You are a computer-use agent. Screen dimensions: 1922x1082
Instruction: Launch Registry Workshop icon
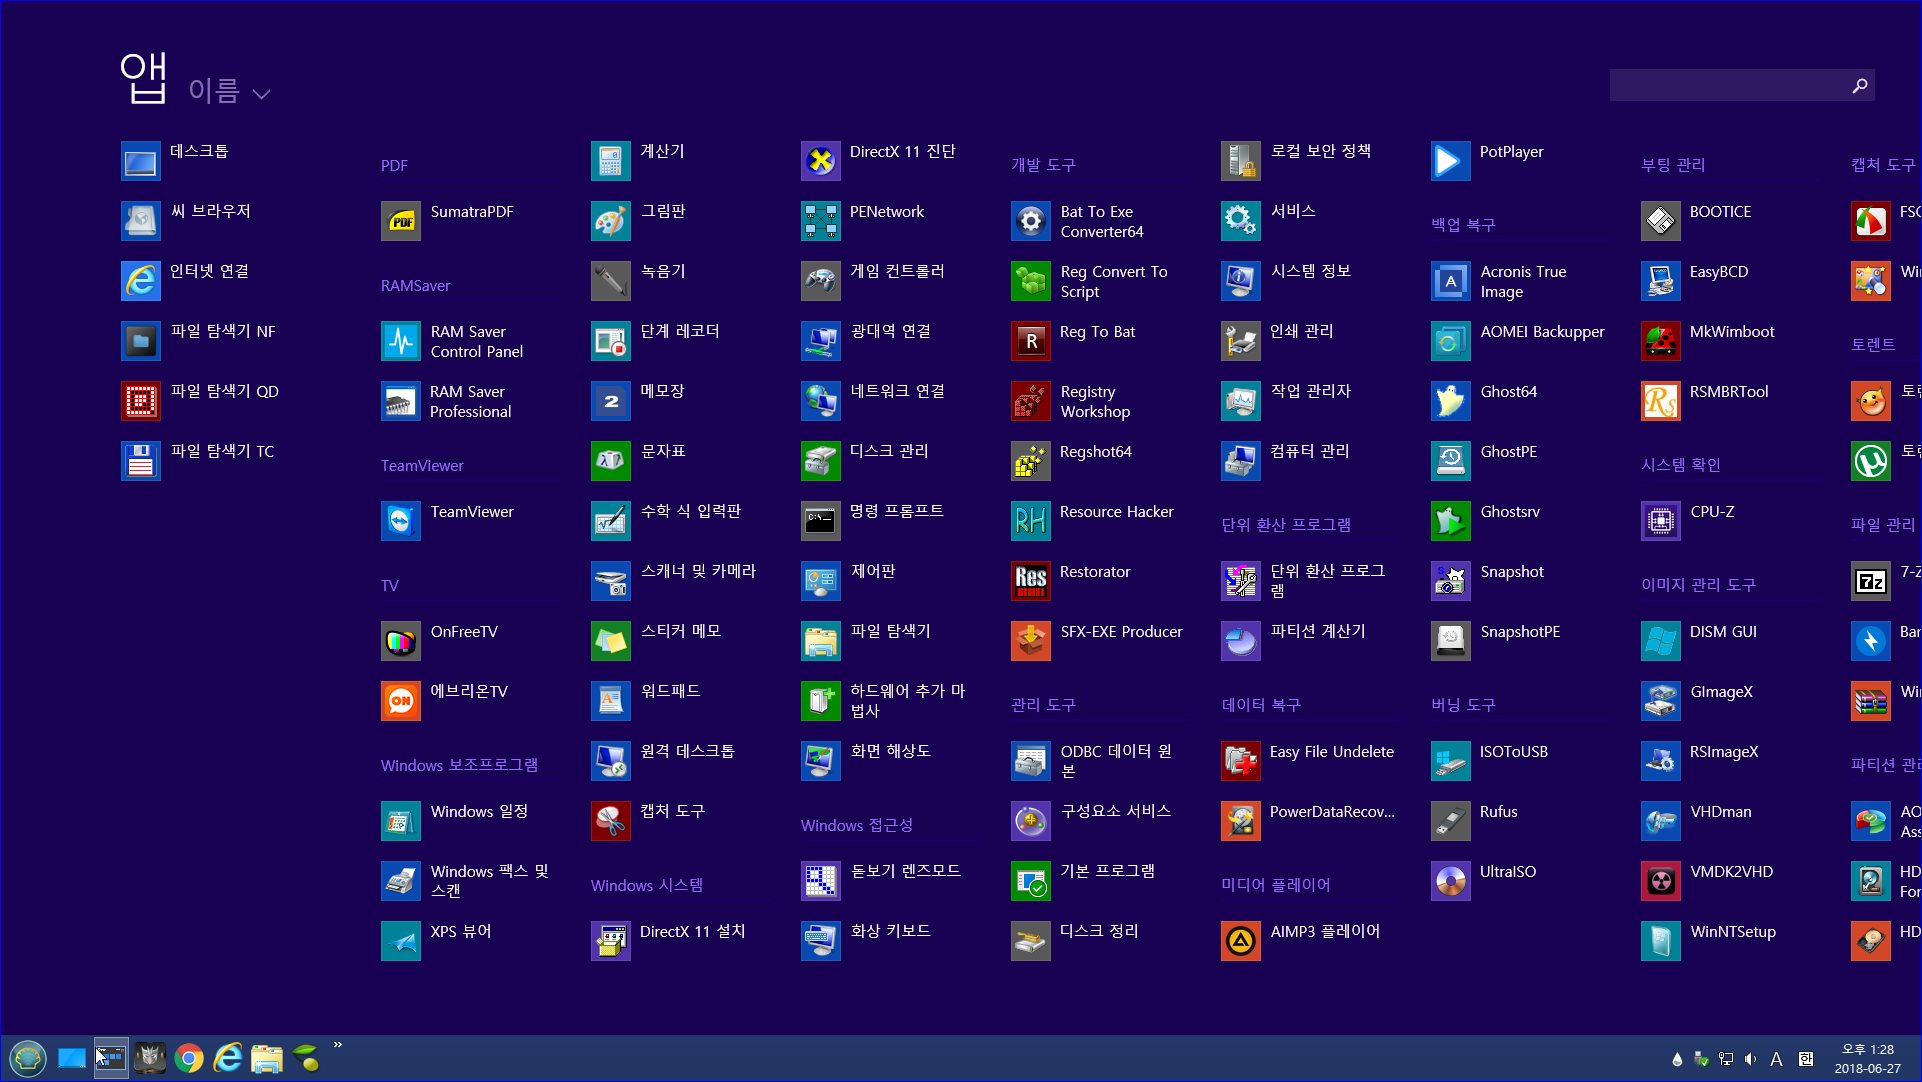pos(1031,401)
